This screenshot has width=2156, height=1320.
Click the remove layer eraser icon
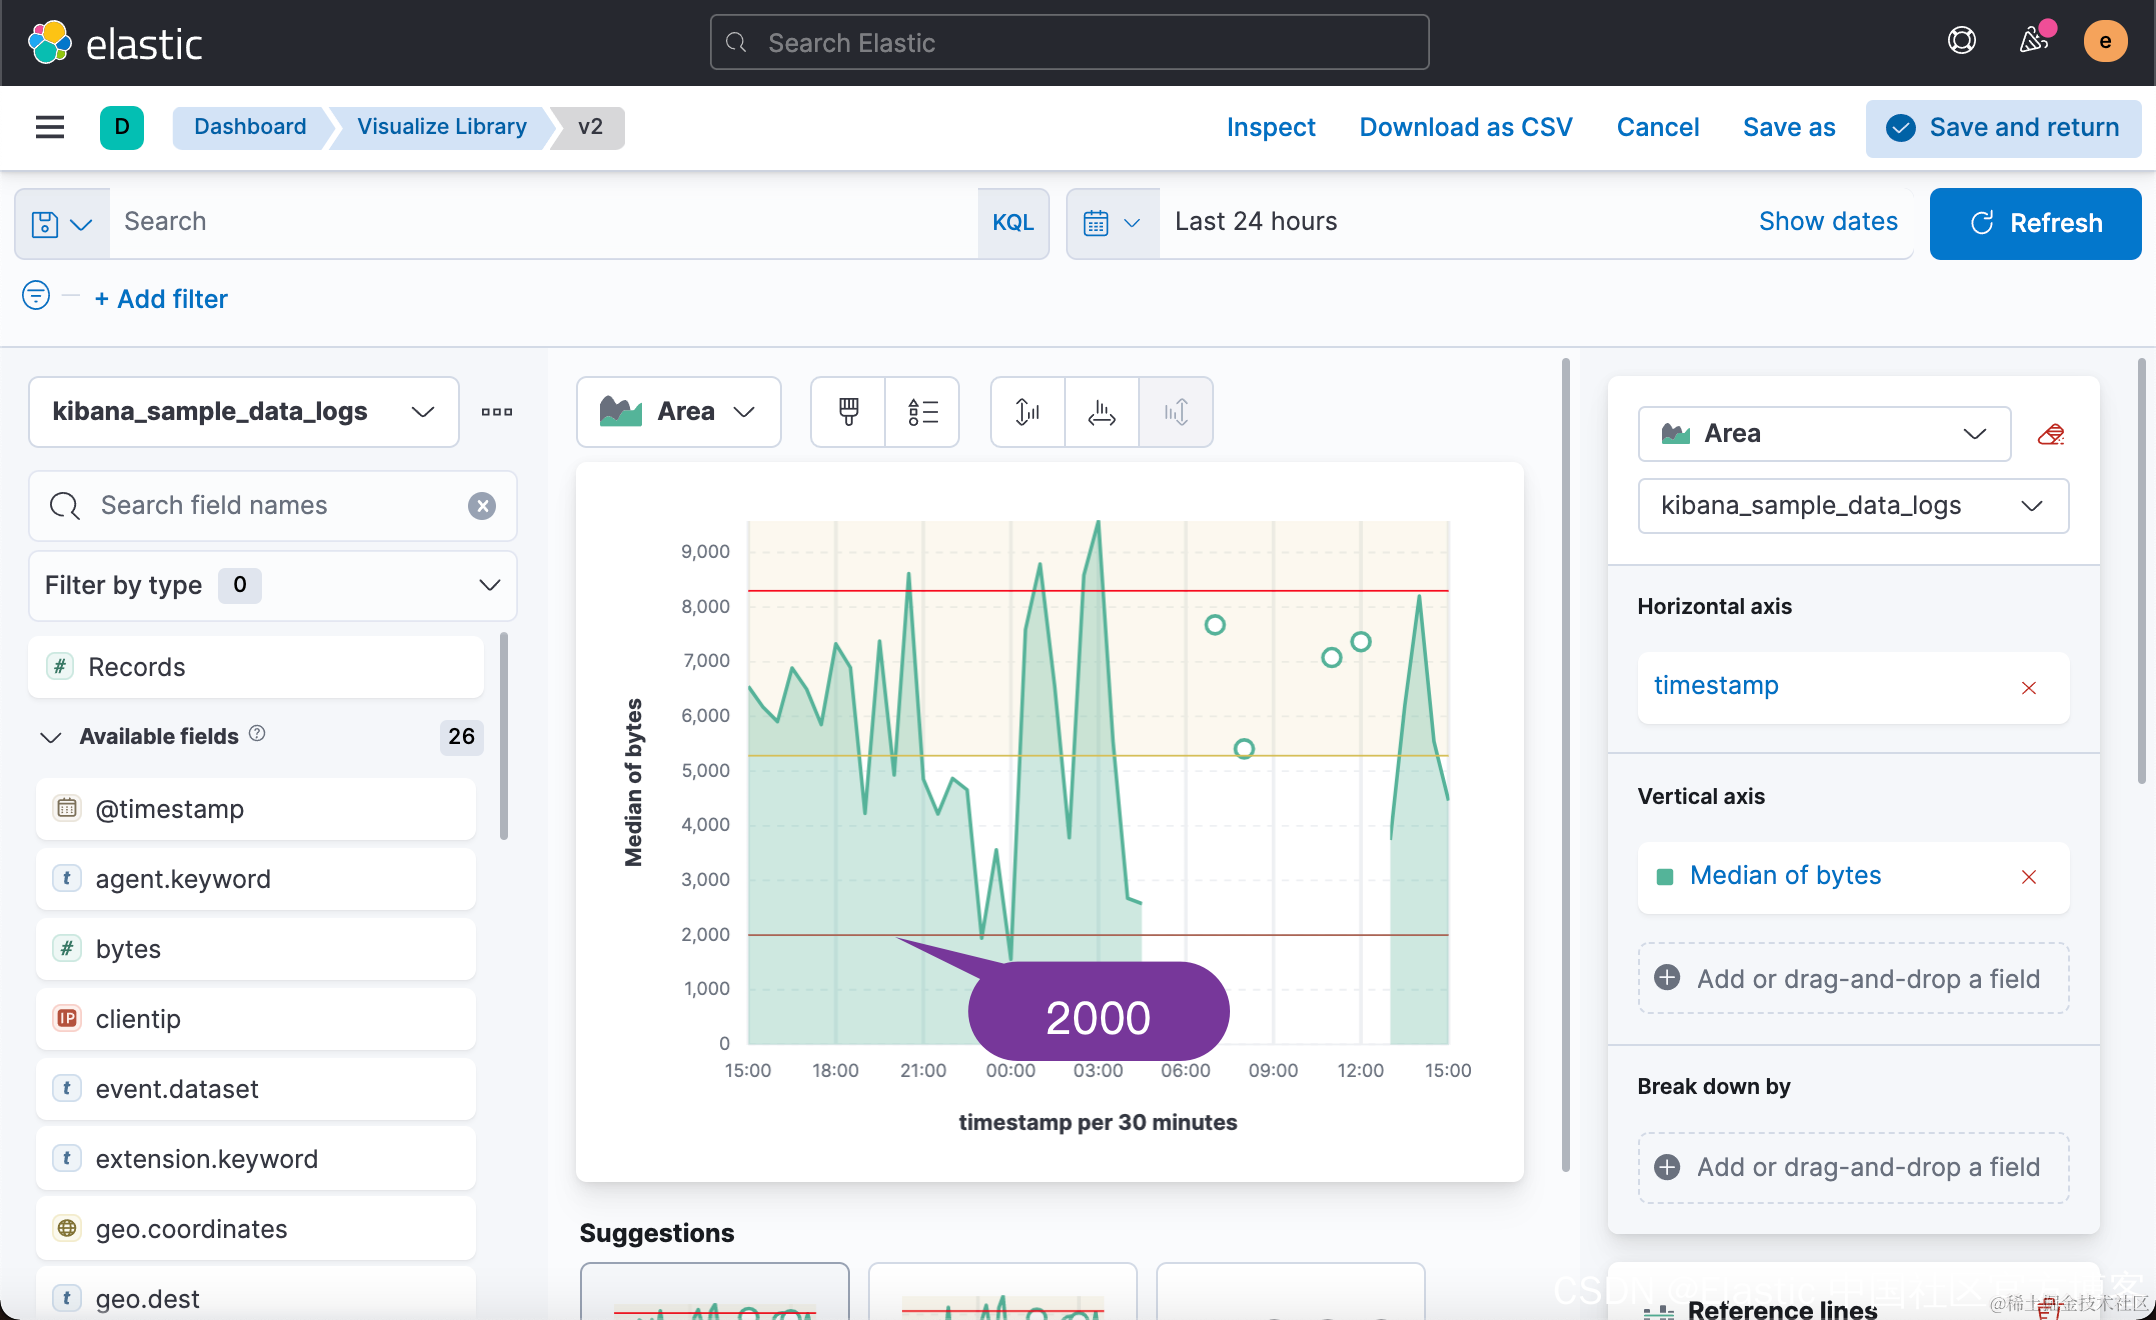pos(2050,434)
